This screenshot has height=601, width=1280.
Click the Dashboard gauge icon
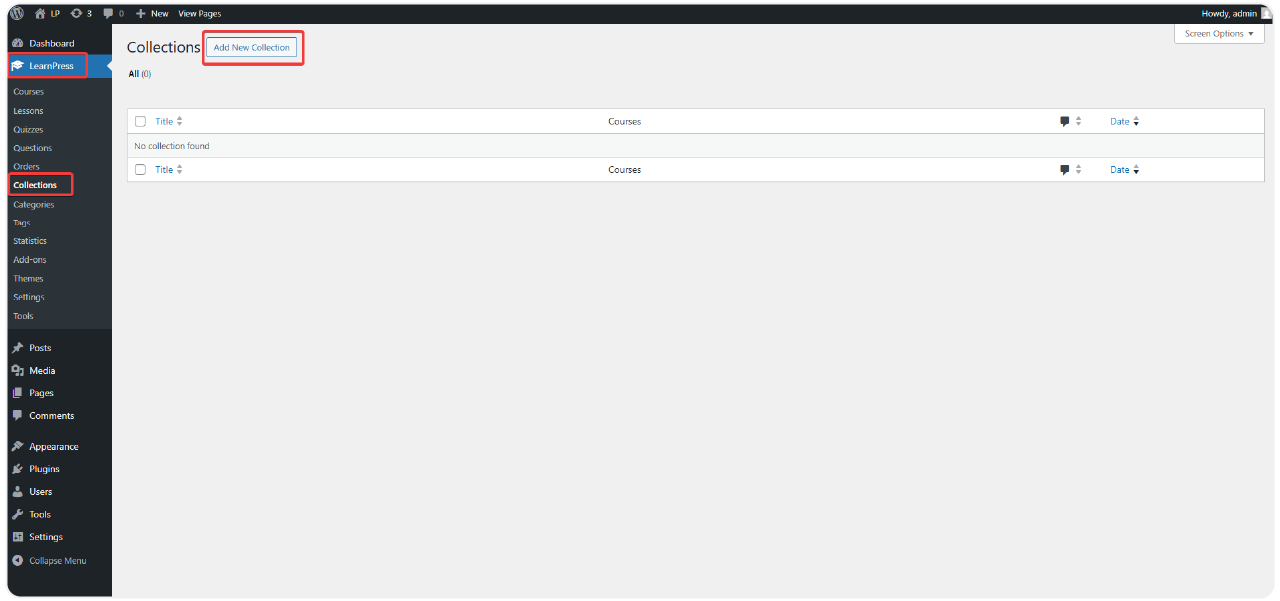pyautogui.click(x=17, y=43)
